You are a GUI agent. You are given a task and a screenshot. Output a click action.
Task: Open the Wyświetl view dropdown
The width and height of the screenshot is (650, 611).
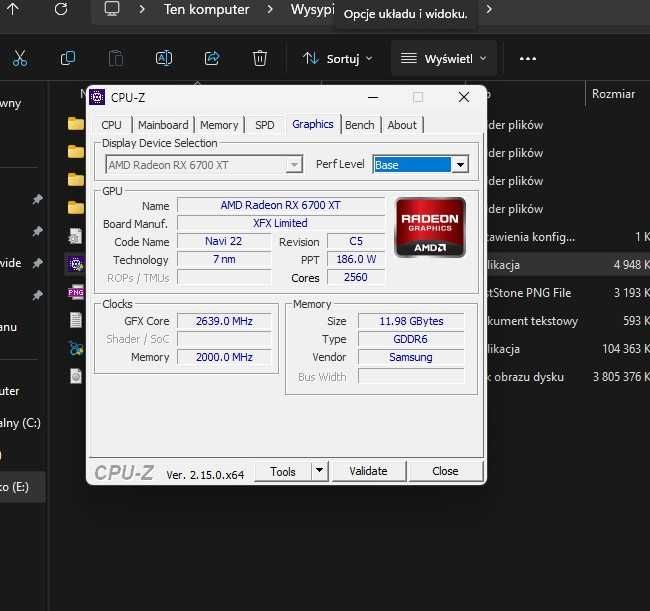tap(444, 59)
